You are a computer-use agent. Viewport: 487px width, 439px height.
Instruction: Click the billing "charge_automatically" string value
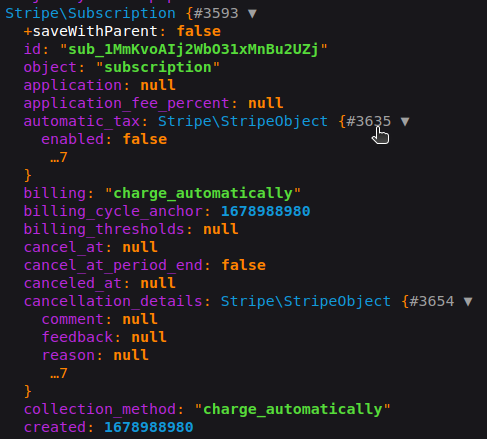[x=203, y=193]
